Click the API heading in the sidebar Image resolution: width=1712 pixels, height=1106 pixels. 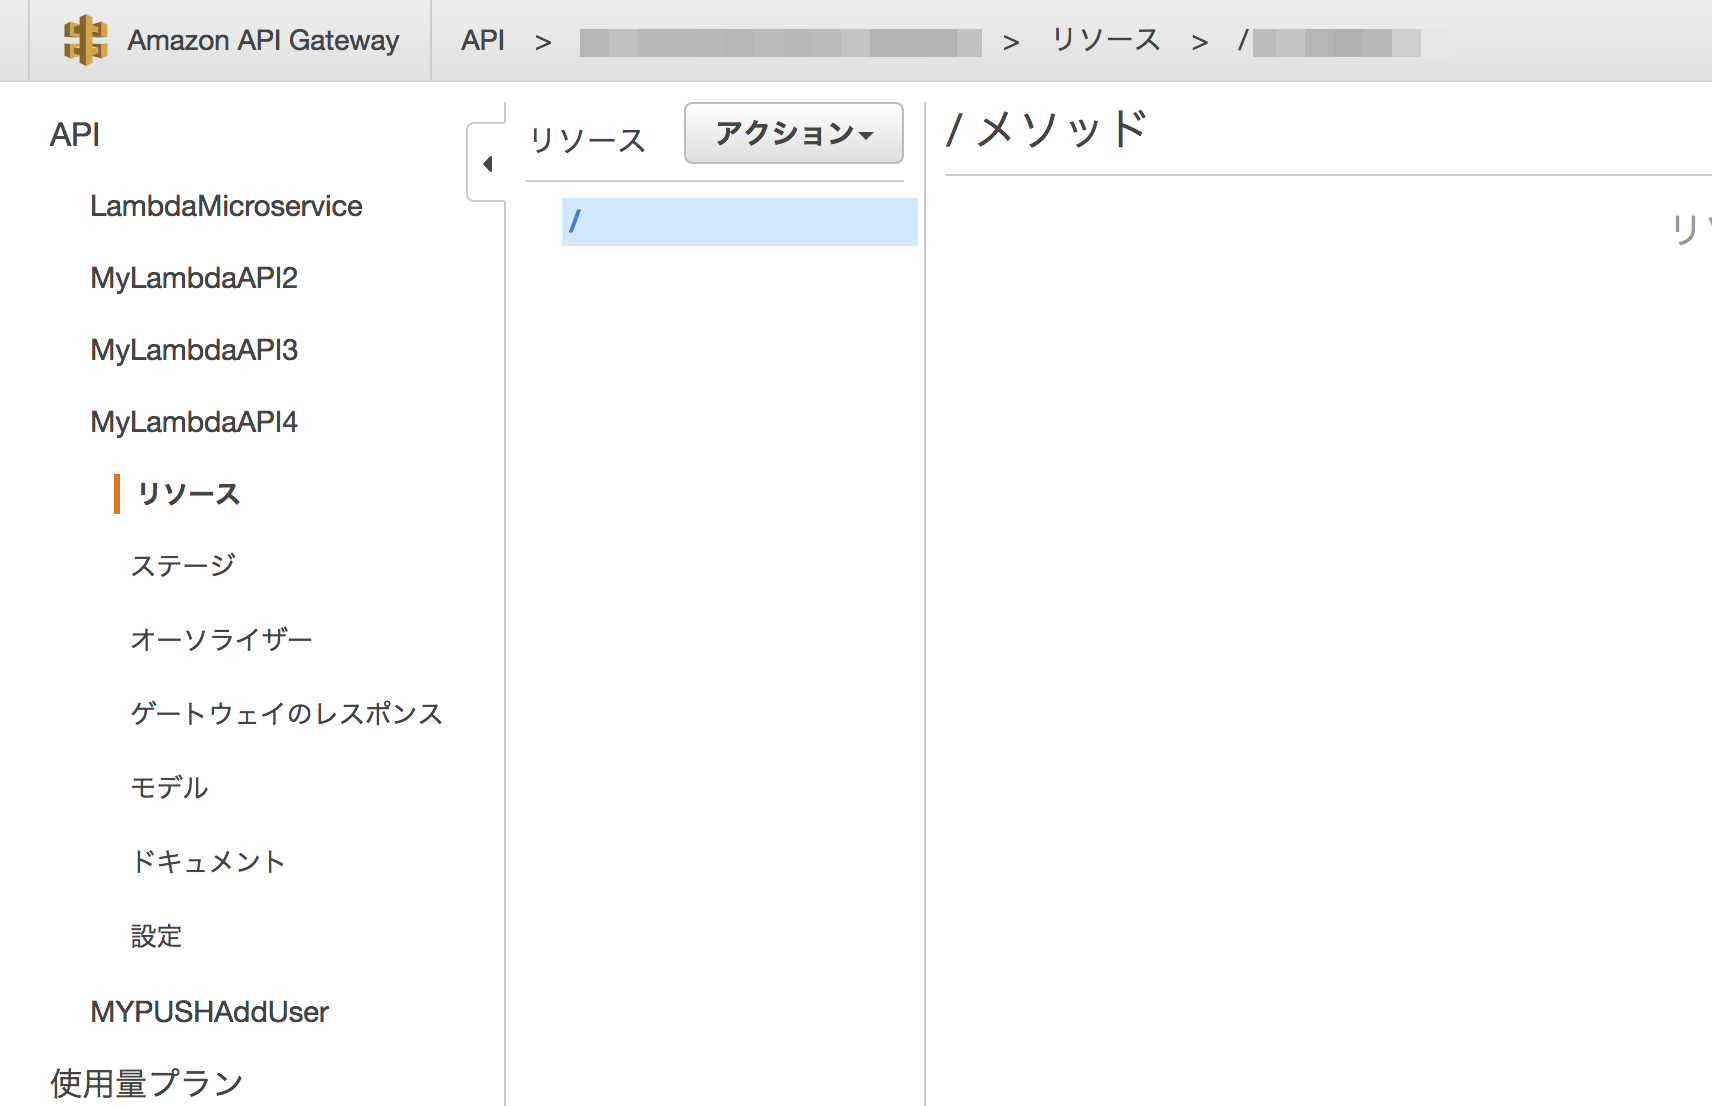(x=75, y=134)
